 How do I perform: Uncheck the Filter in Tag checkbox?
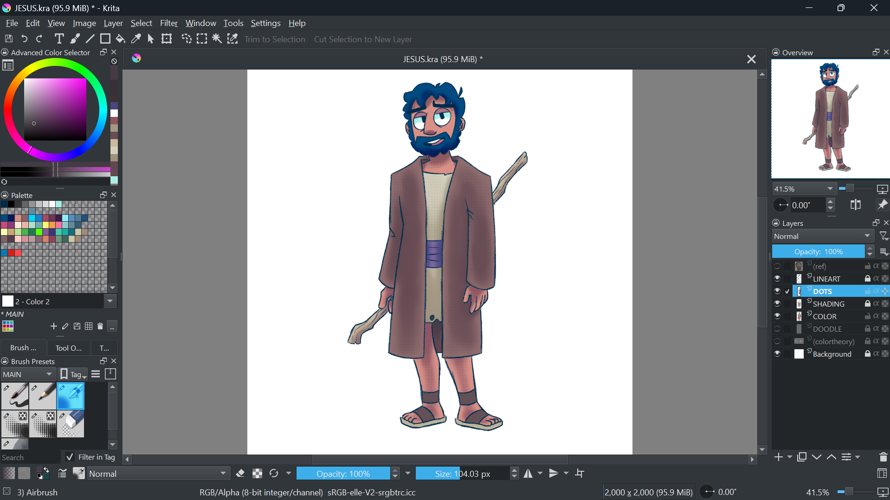pyautogui.click(x=69, y=457)
